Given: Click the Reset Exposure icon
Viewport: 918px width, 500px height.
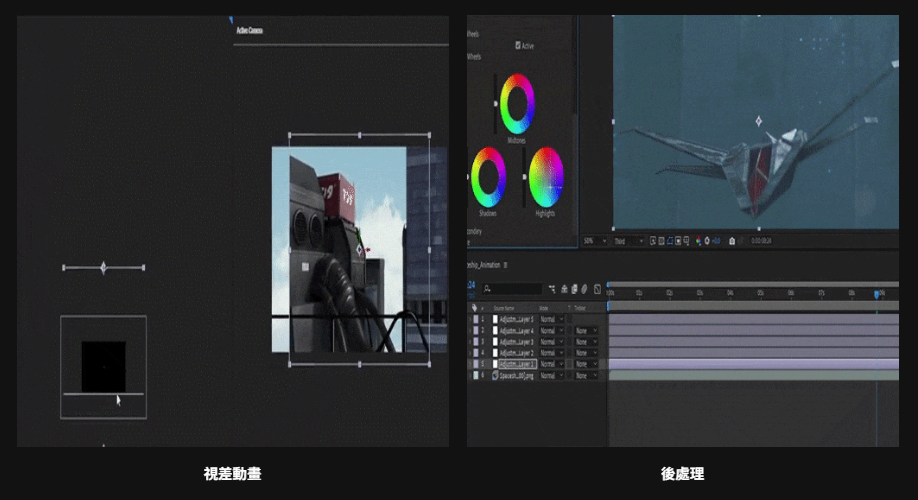Looking at the screenshot, I should coord(707,241).
